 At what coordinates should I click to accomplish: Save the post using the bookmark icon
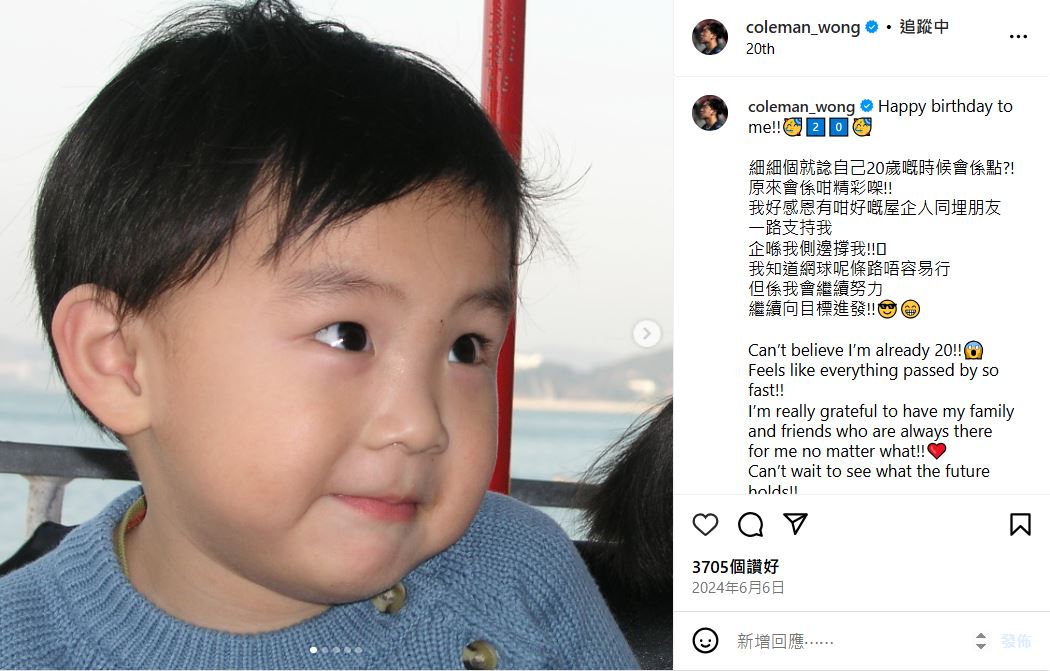1020,524
